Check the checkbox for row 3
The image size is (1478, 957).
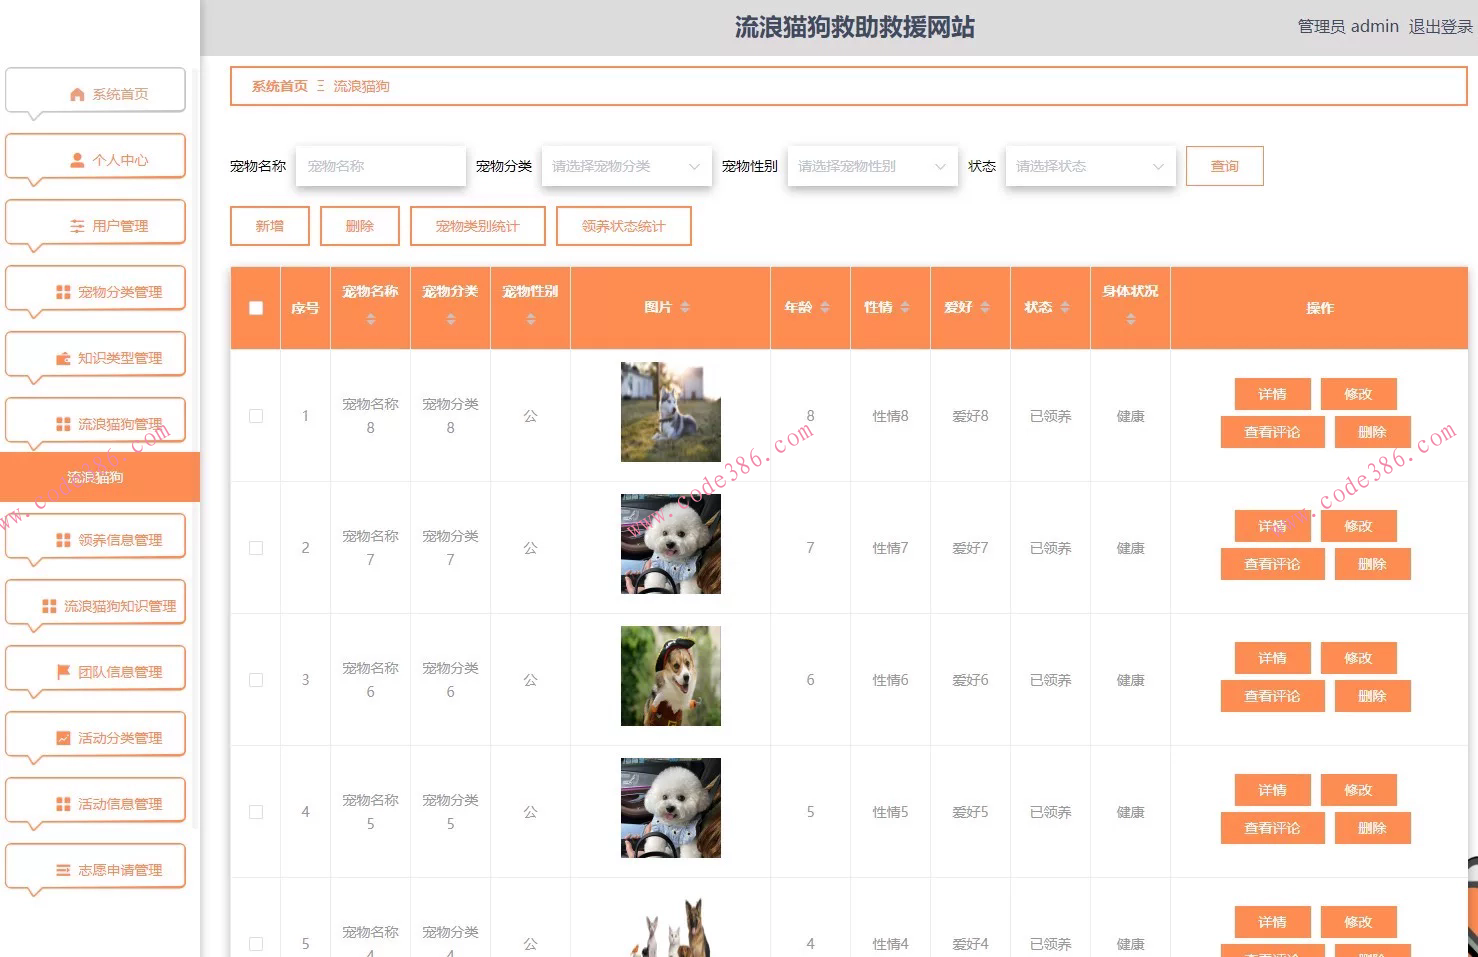click(x=256, y=680)
